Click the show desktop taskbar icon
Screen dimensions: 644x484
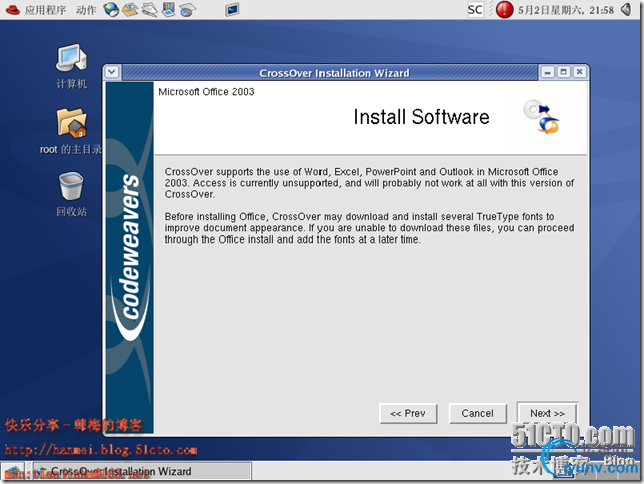(x=13, y=472)
